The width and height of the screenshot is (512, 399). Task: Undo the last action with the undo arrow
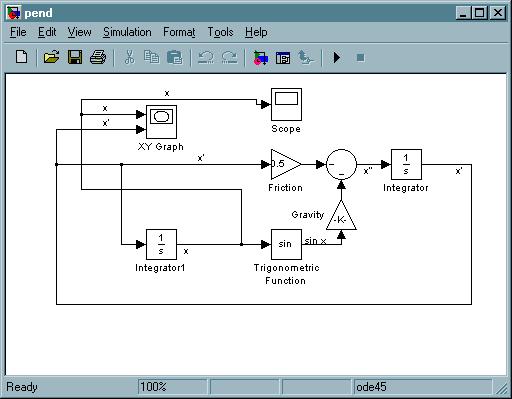point(205,57)
